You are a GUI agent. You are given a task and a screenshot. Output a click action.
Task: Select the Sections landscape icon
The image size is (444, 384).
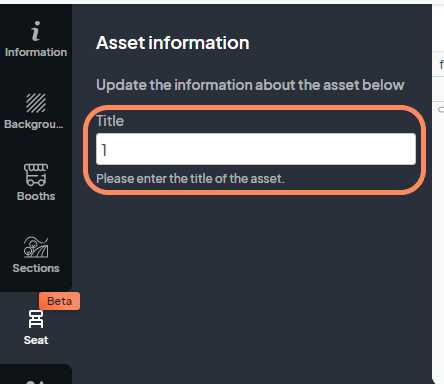tap(36, 247)
